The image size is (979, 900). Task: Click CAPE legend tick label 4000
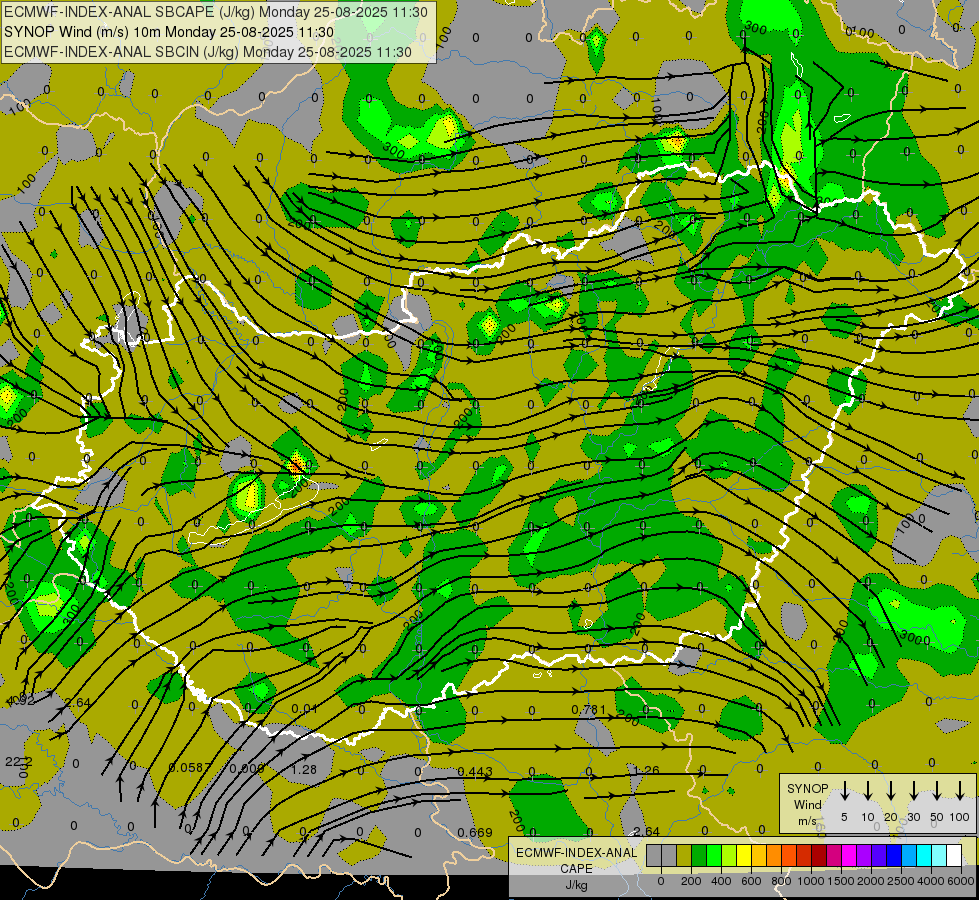[931, 881]
